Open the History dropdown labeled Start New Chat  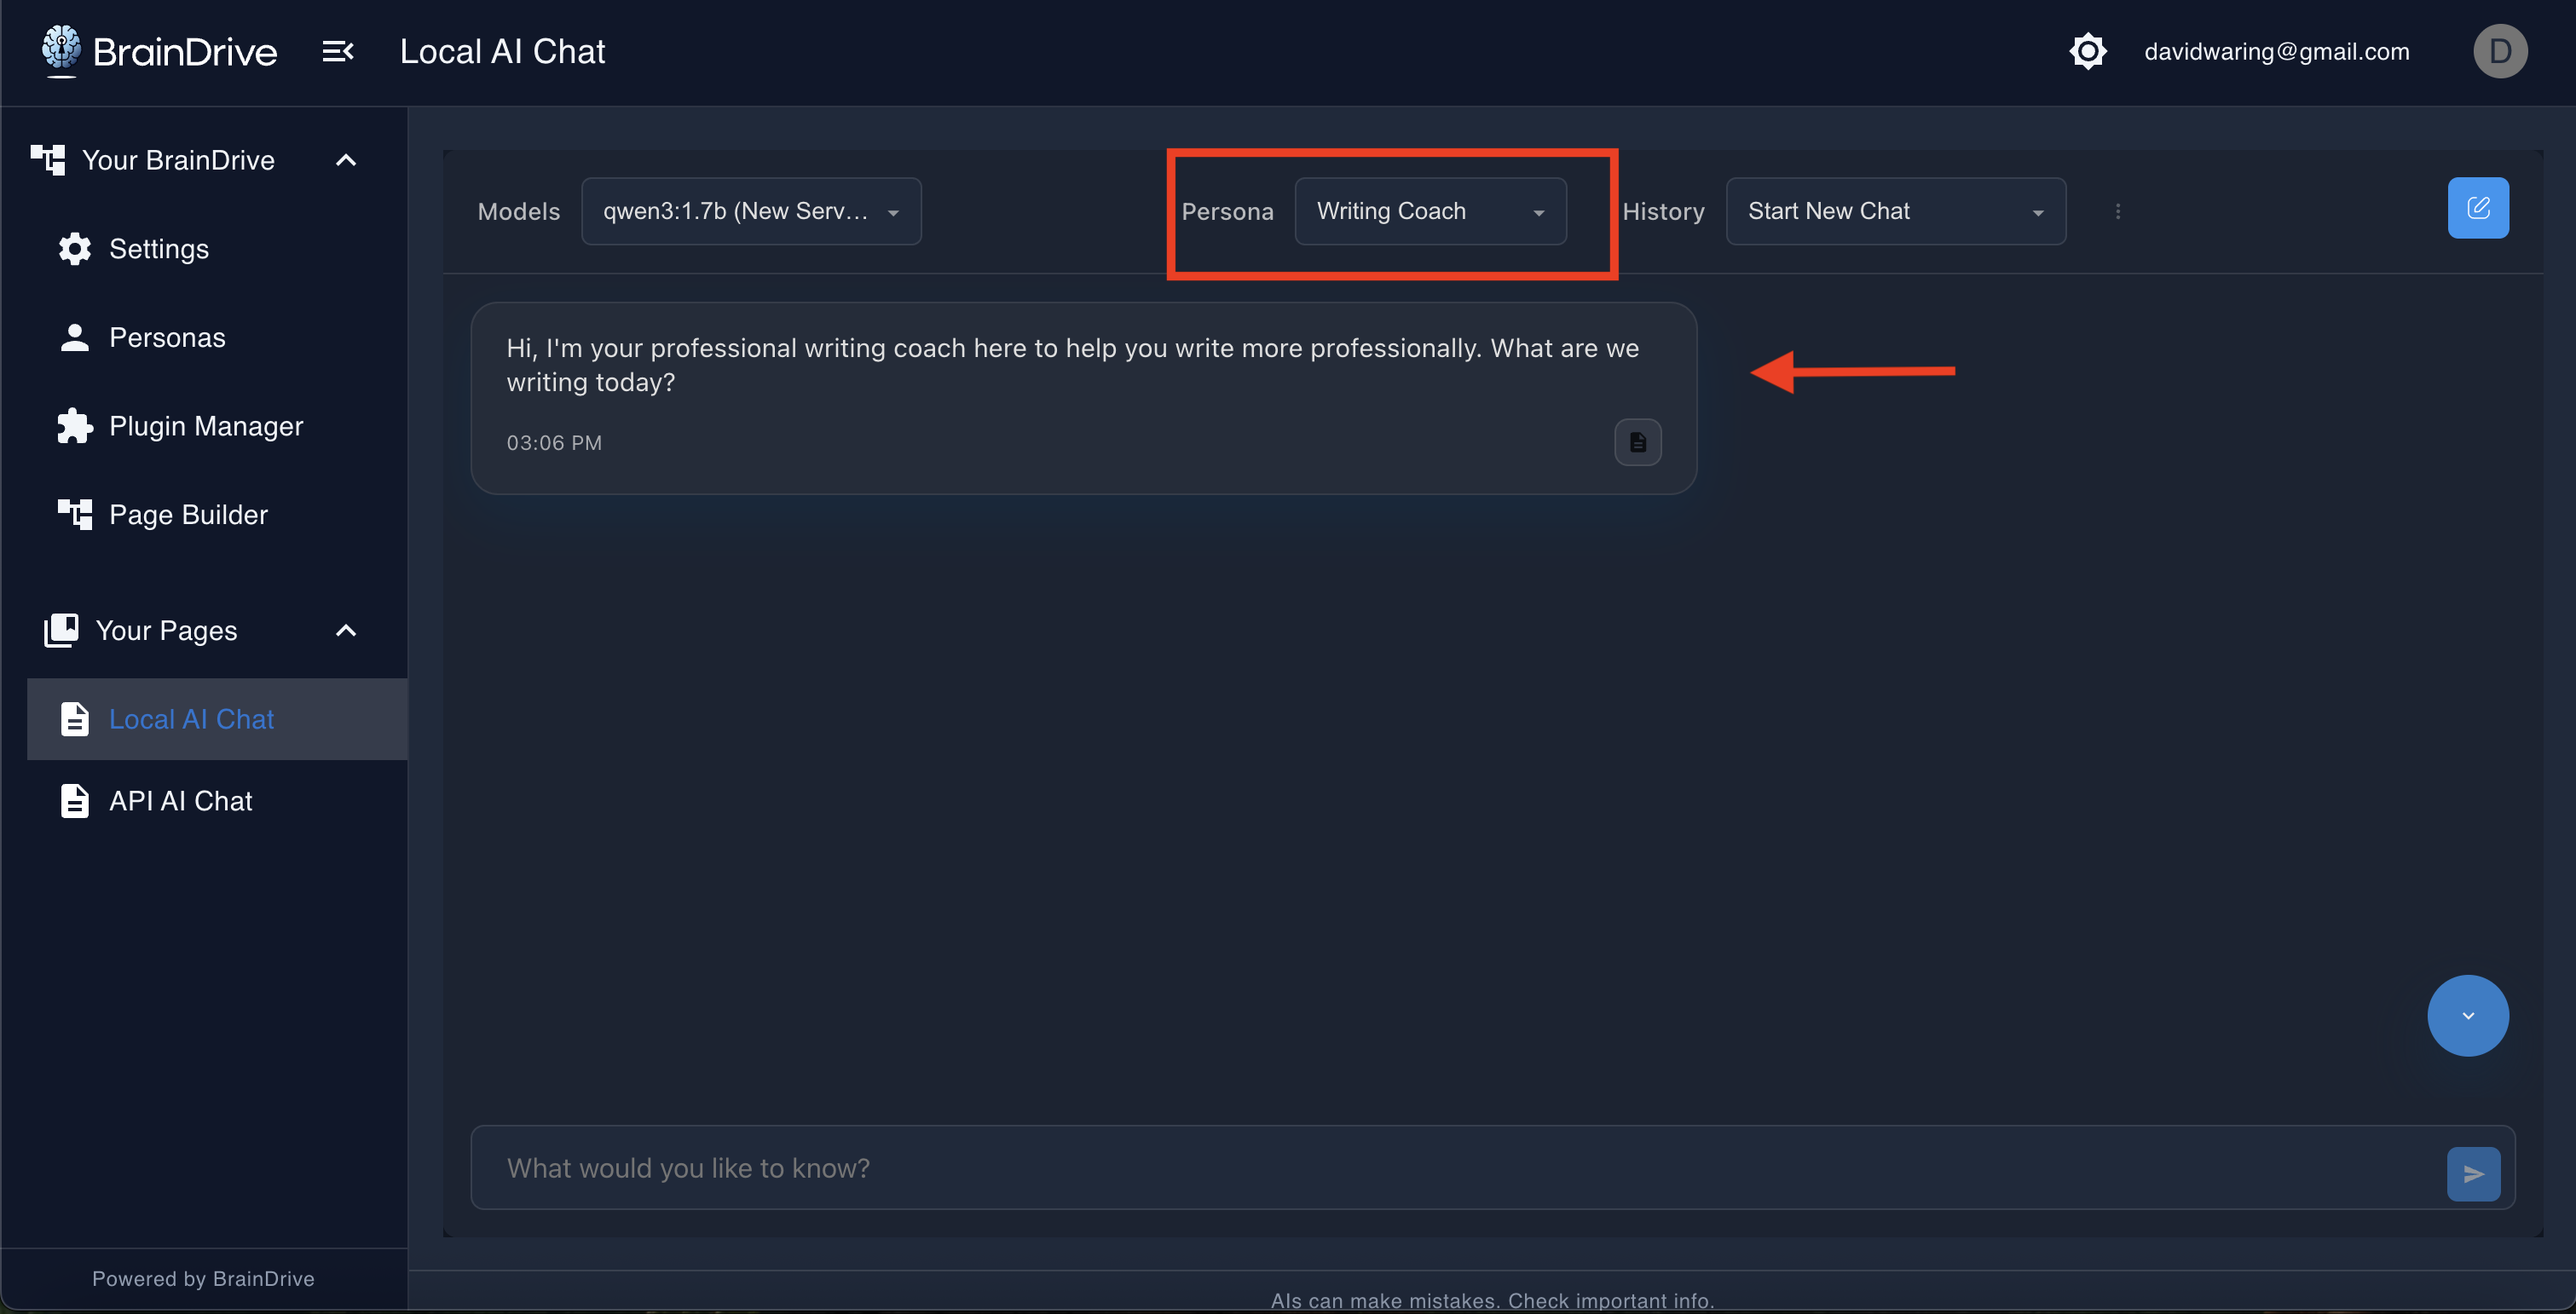point(1895,211)
